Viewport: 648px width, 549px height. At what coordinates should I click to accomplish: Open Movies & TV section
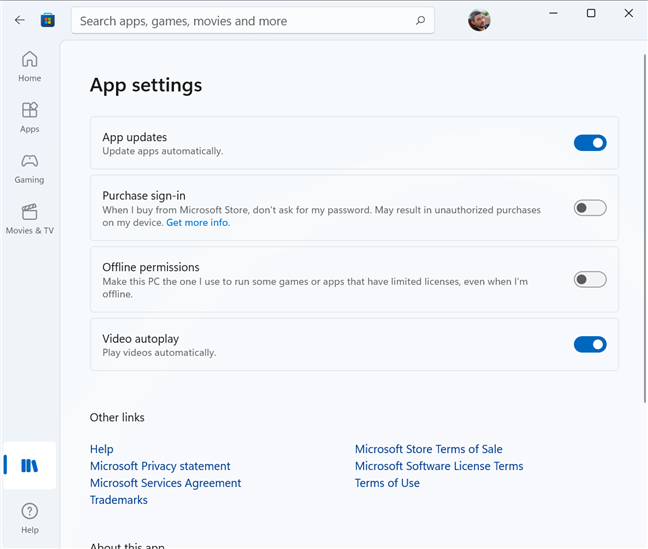point(29,219)
